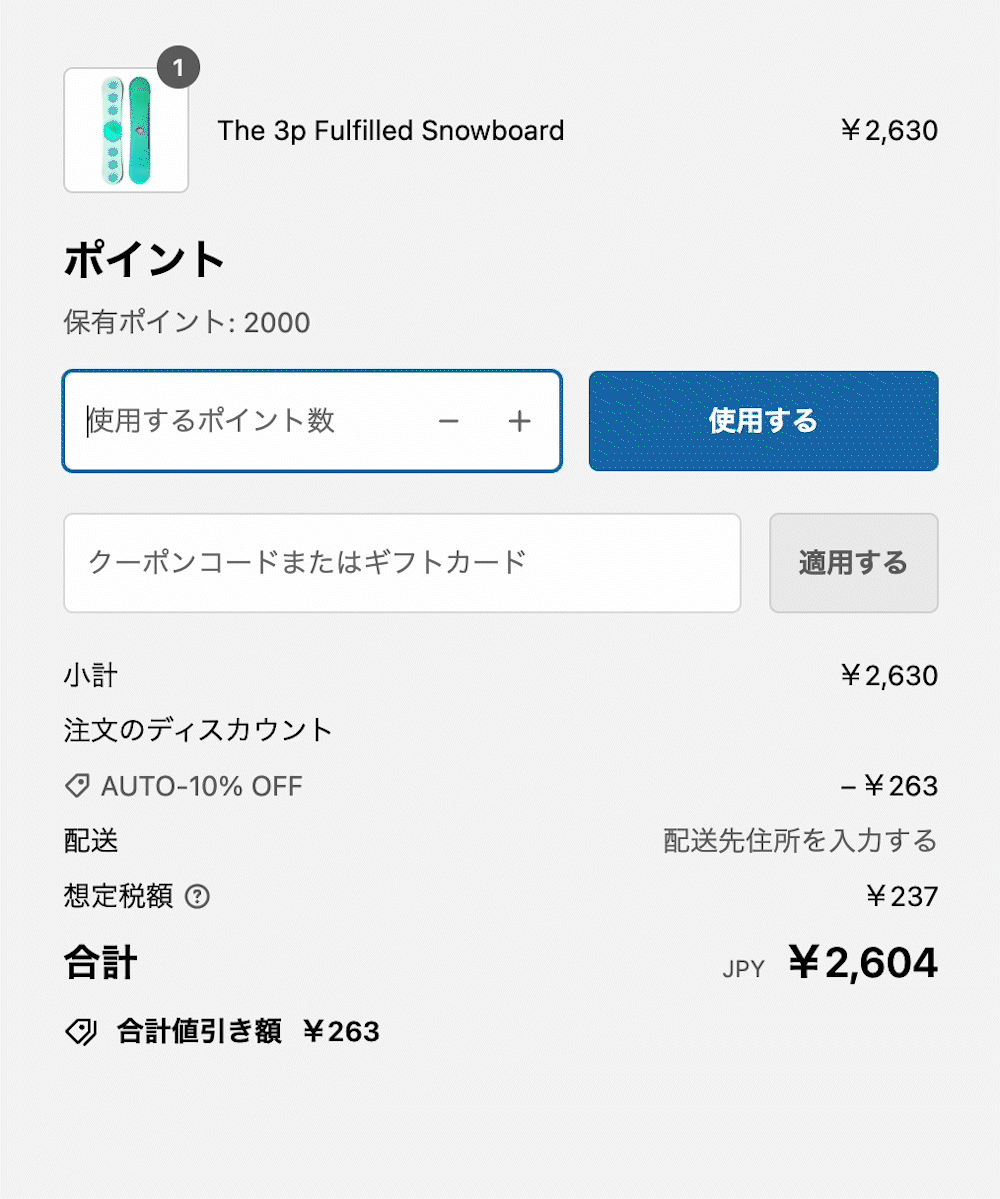The height and width of the screenshot is (1199, 1000).
Task: Increase points with the plus stepper
Action: click(x=519, y=421)
